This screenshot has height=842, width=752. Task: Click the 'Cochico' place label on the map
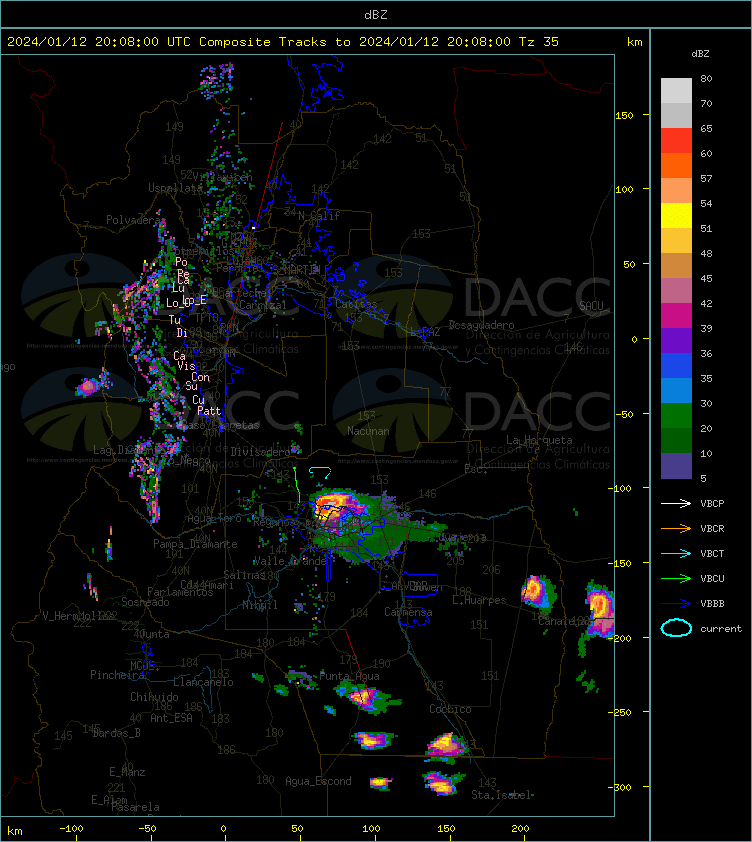[x=450, y=709]
